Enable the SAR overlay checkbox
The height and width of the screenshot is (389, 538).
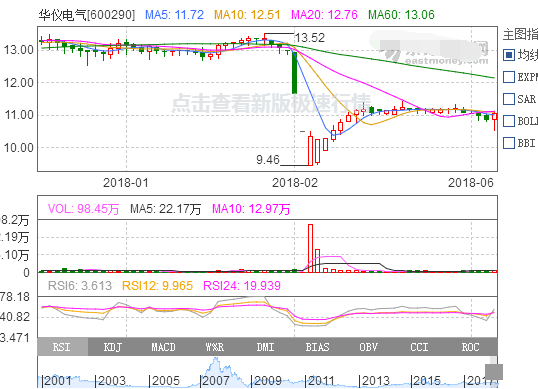tap(509, 99)
